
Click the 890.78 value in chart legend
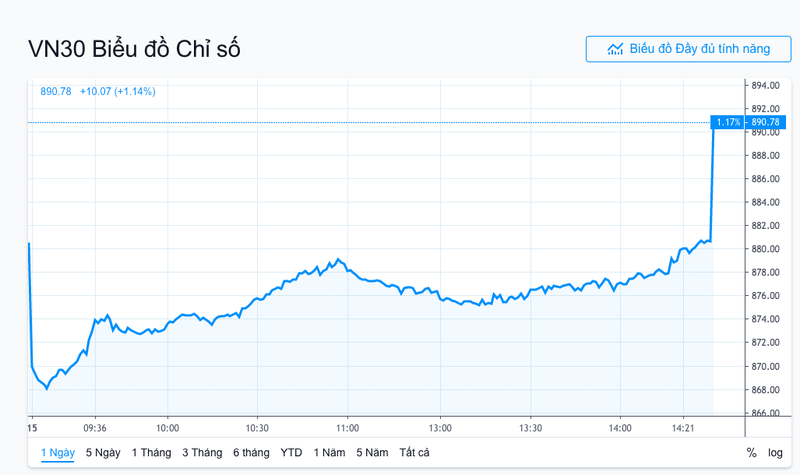point(55,92)
